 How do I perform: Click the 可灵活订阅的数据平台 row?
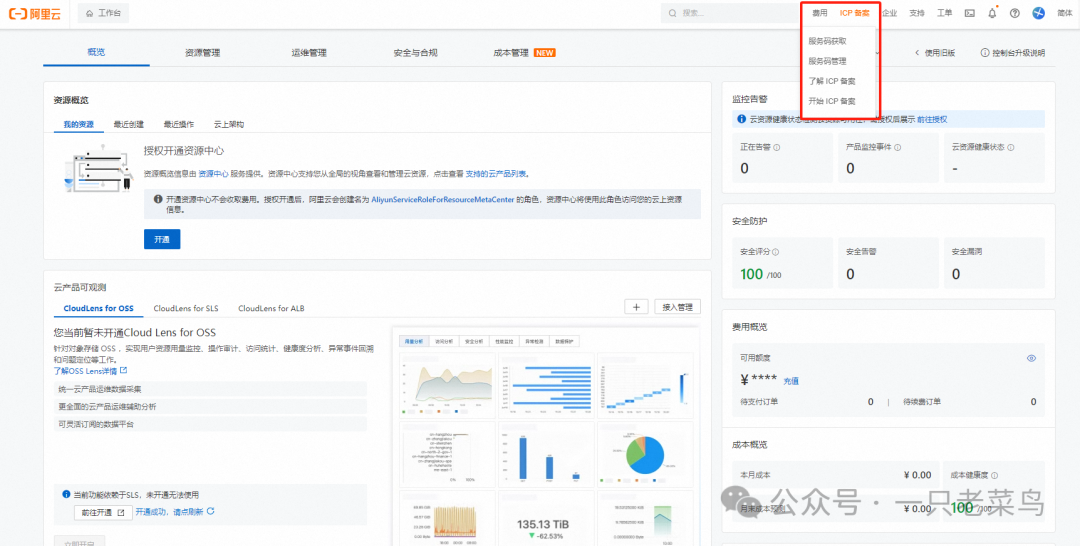tap(210, 424)
